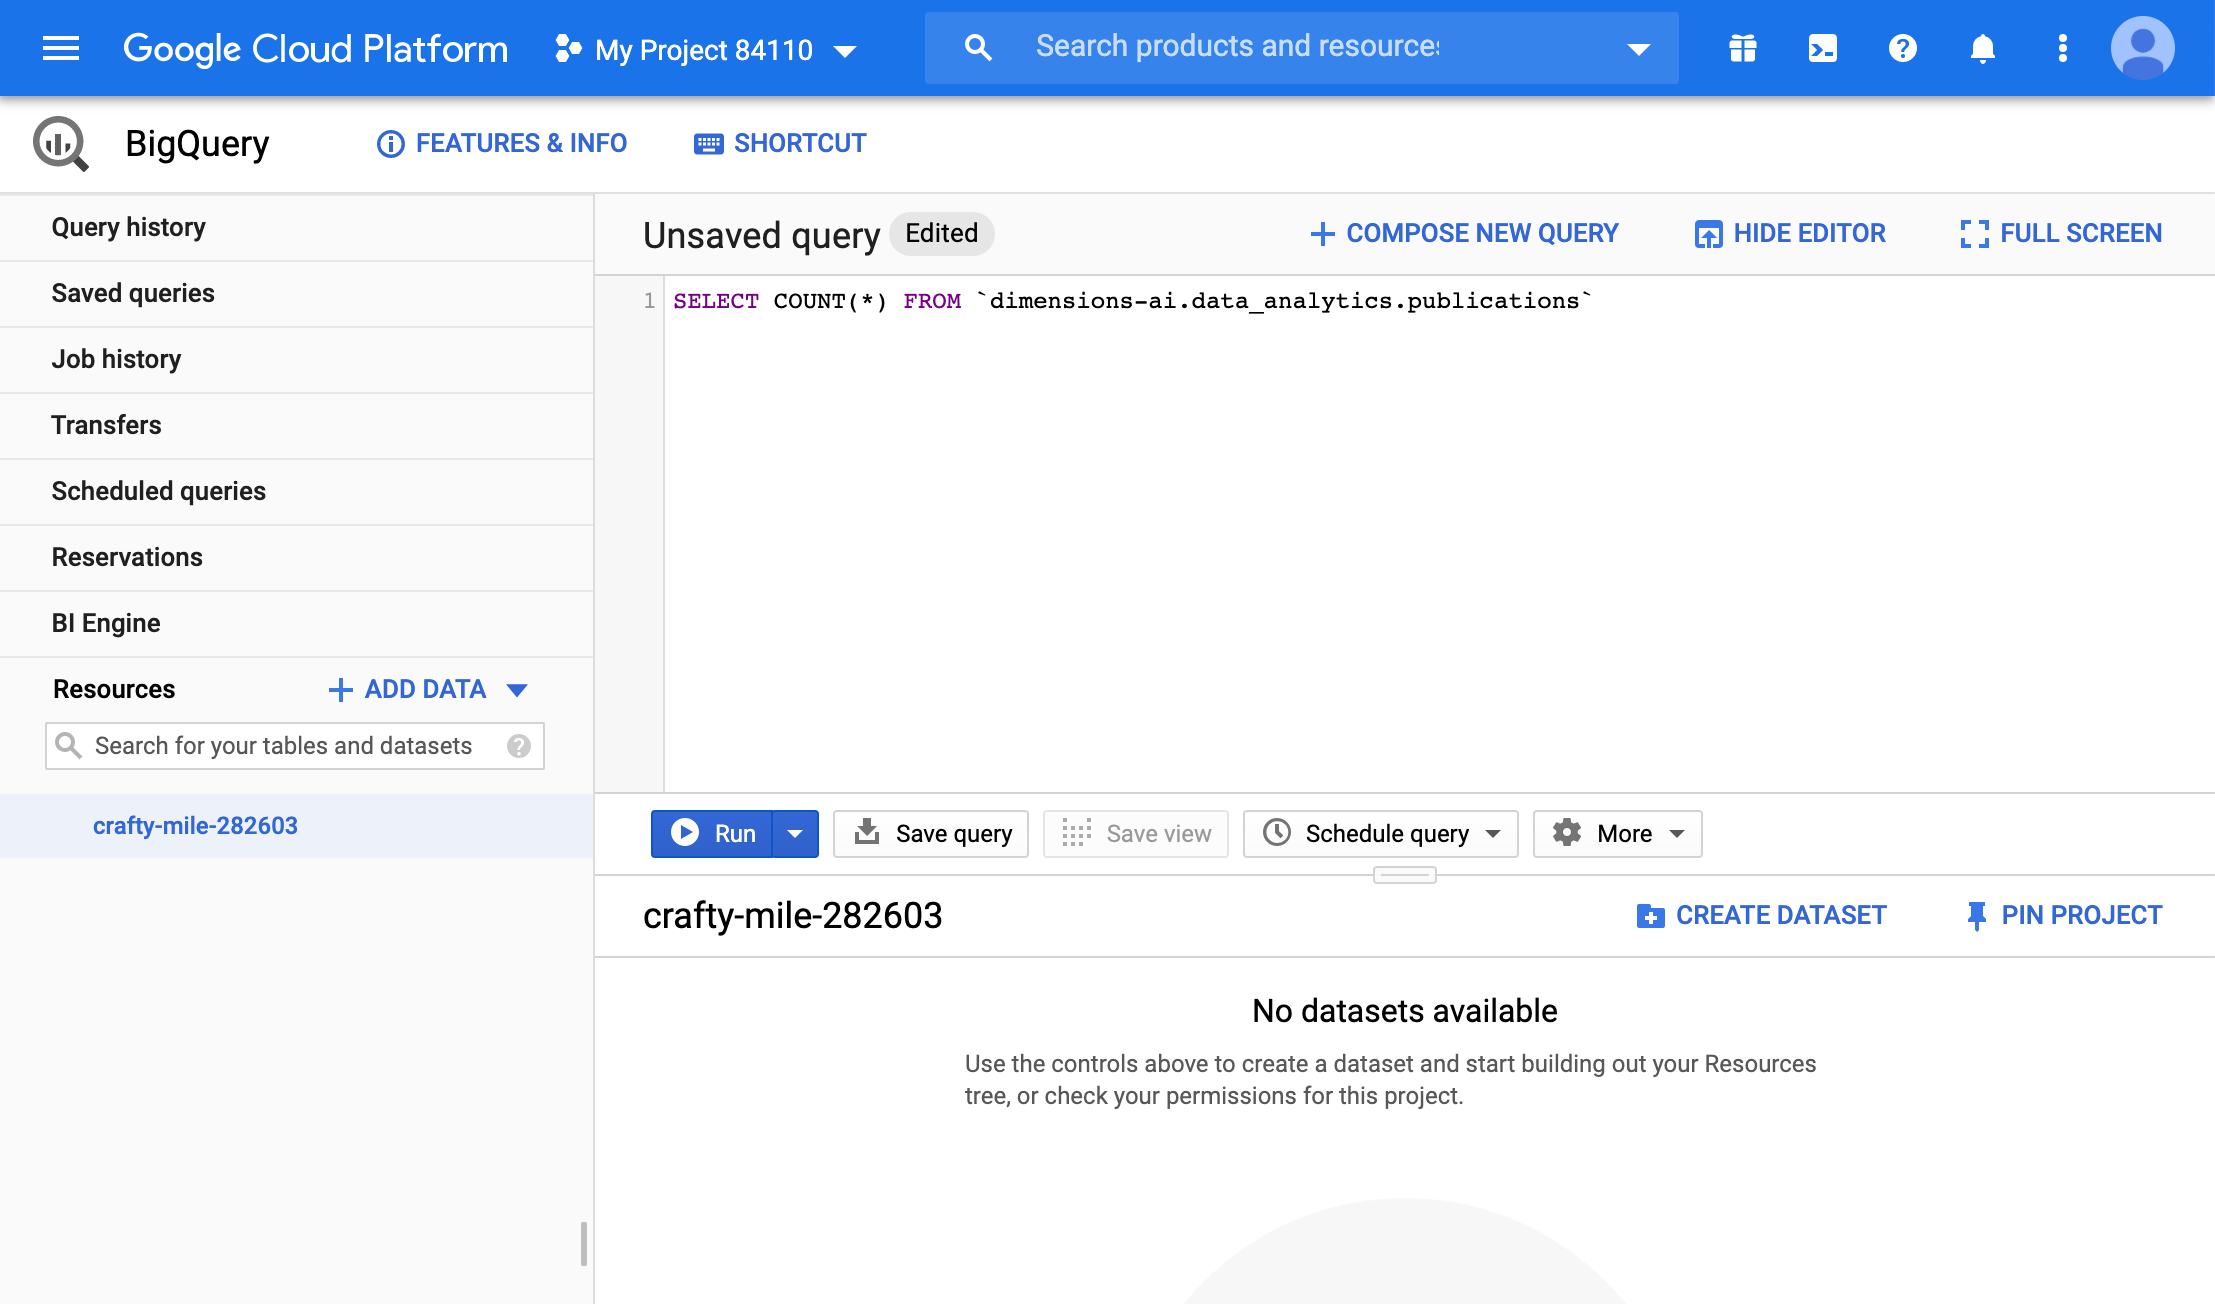This screenshot has width=2215, height=1304.
Task: Click the crafty-mile-282603 heading in details pane
Action: (793, 915)
